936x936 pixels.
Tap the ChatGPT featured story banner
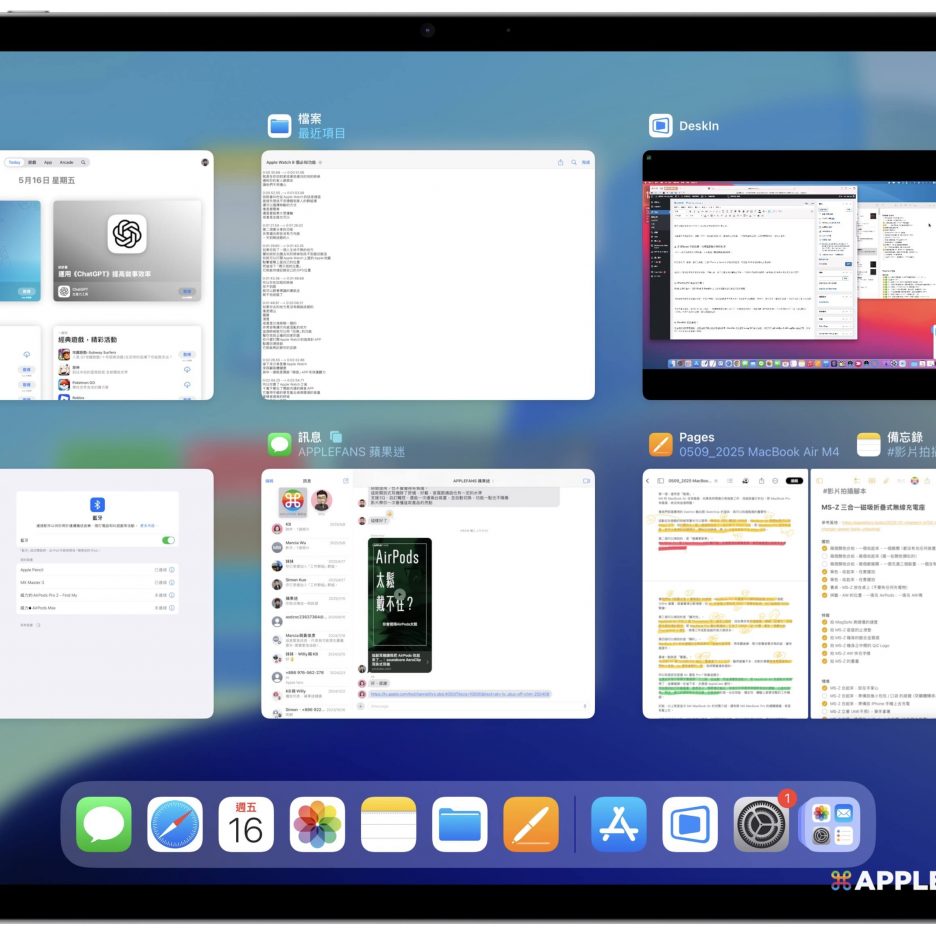click(127, 250)
